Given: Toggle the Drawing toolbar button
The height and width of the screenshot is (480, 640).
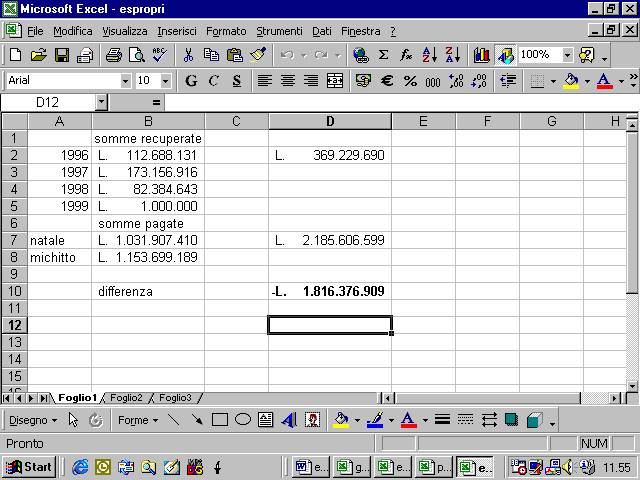Looking at the screenshot, I should pos(505,55).
